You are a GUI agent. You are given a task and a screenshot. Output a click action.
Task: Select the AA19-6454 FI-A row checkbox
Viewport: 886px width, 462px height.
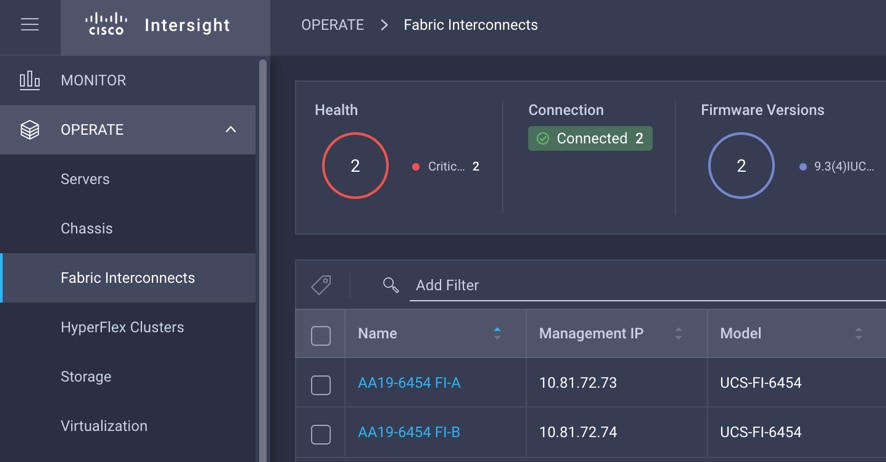point(321,385)
